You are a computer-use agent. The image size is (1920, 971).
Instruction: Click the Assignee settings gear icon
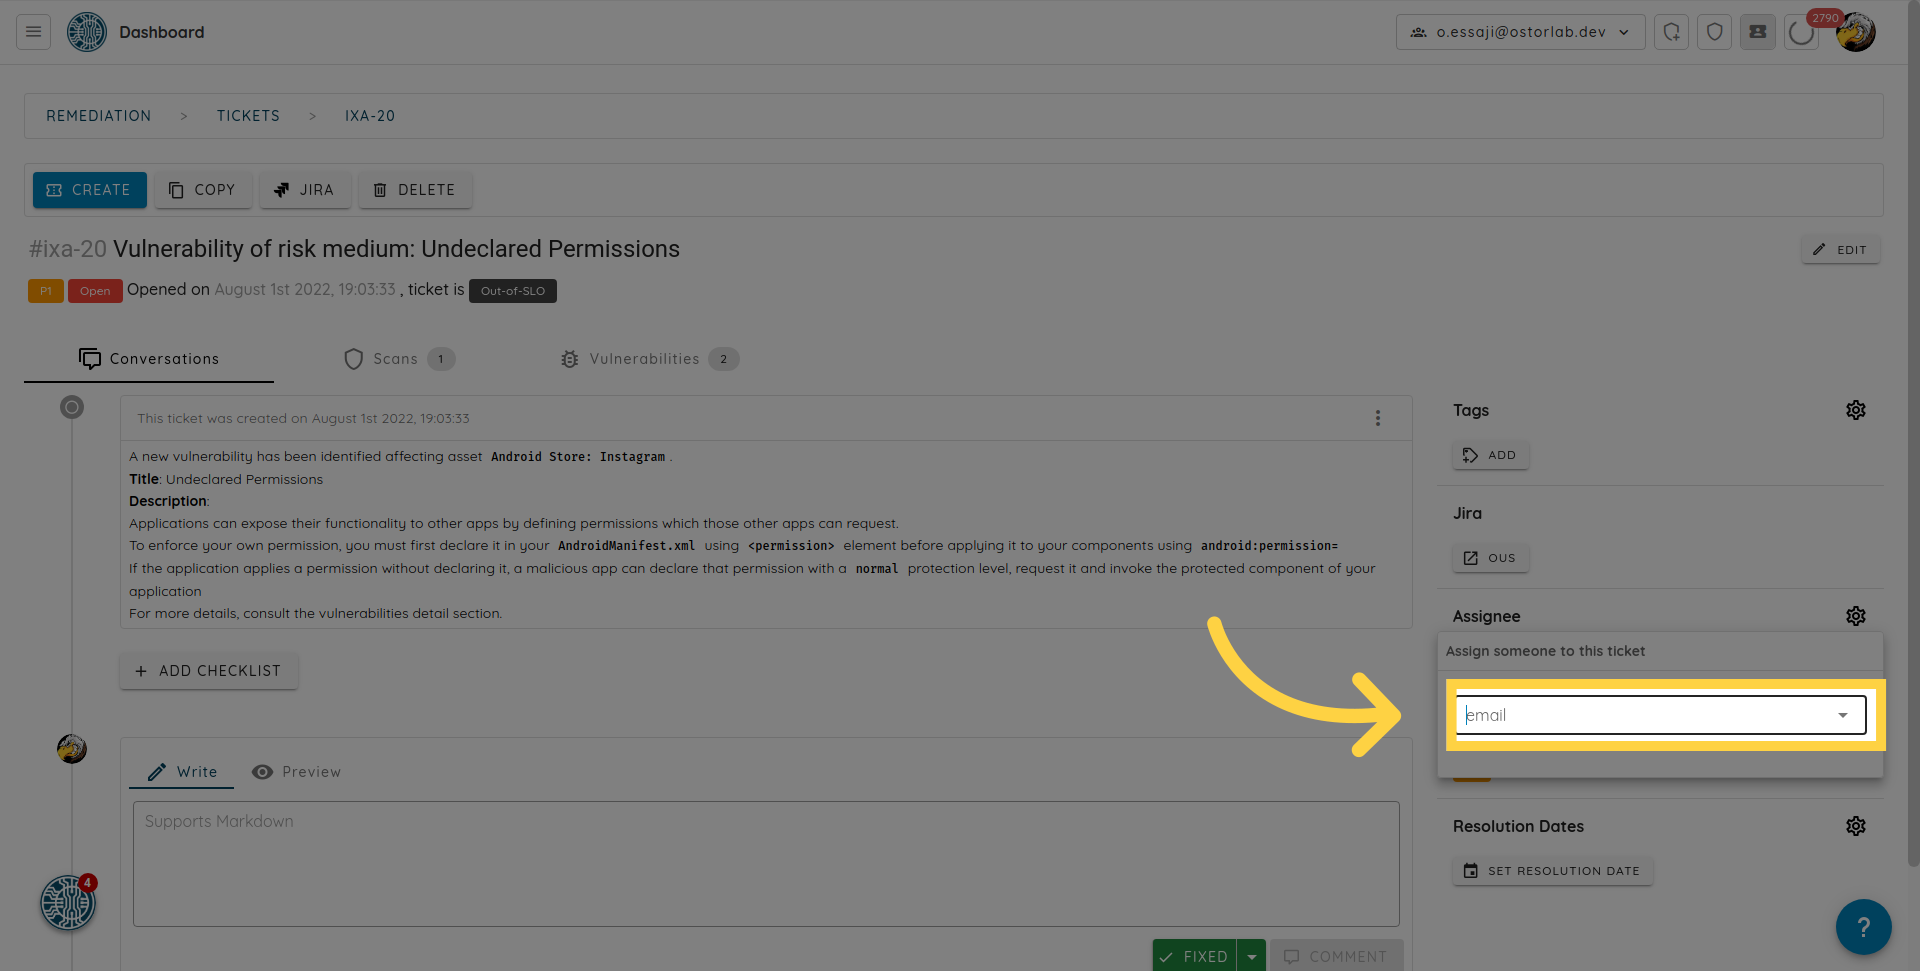coord(1855,616)
